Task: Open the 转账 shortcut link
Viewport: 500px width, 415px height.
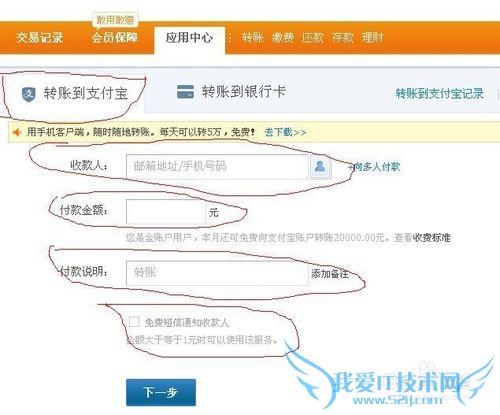Action: [253, 38]
